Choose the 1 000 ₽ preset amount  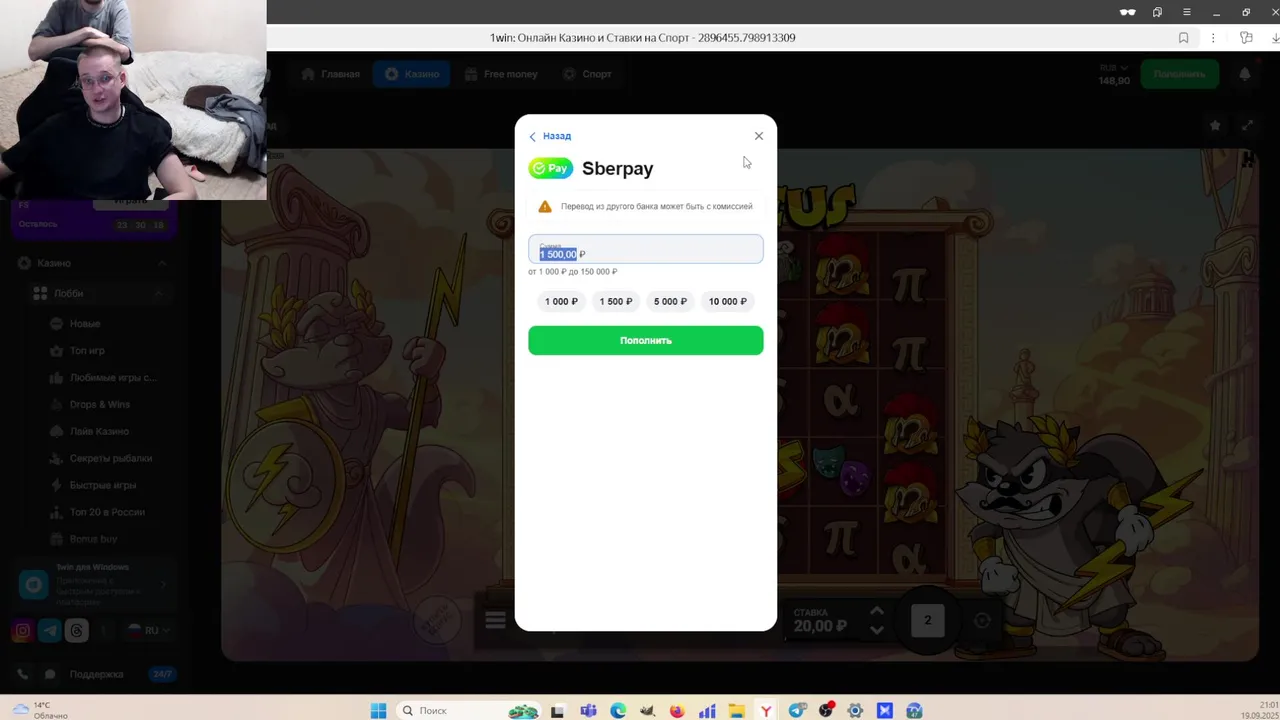tap(561, 301)
